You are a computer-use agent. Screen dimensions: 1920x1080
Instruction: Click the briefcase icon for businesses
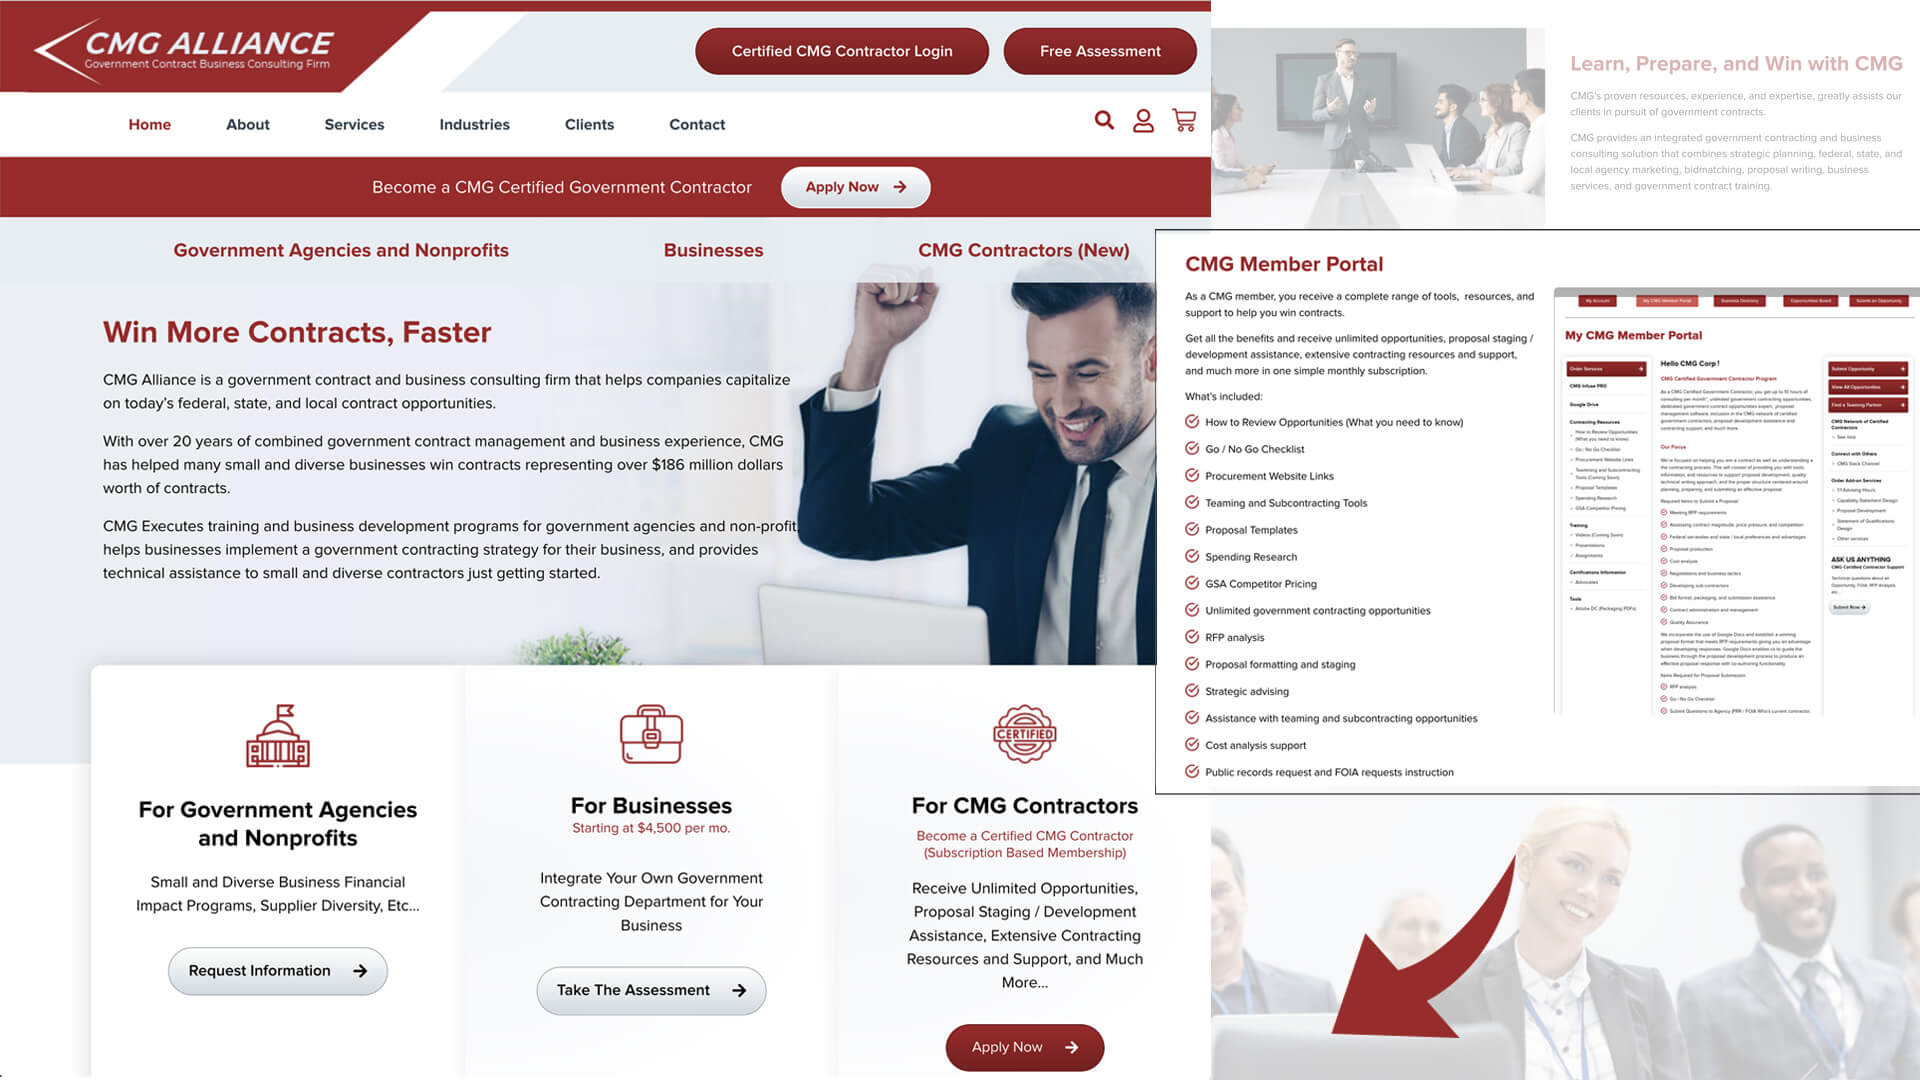tap(651, 735)
